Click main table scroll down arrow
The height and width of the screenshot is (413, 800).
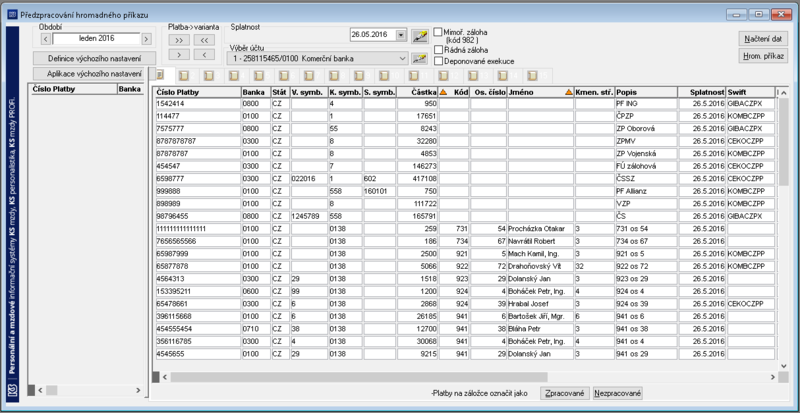(784, 366)
